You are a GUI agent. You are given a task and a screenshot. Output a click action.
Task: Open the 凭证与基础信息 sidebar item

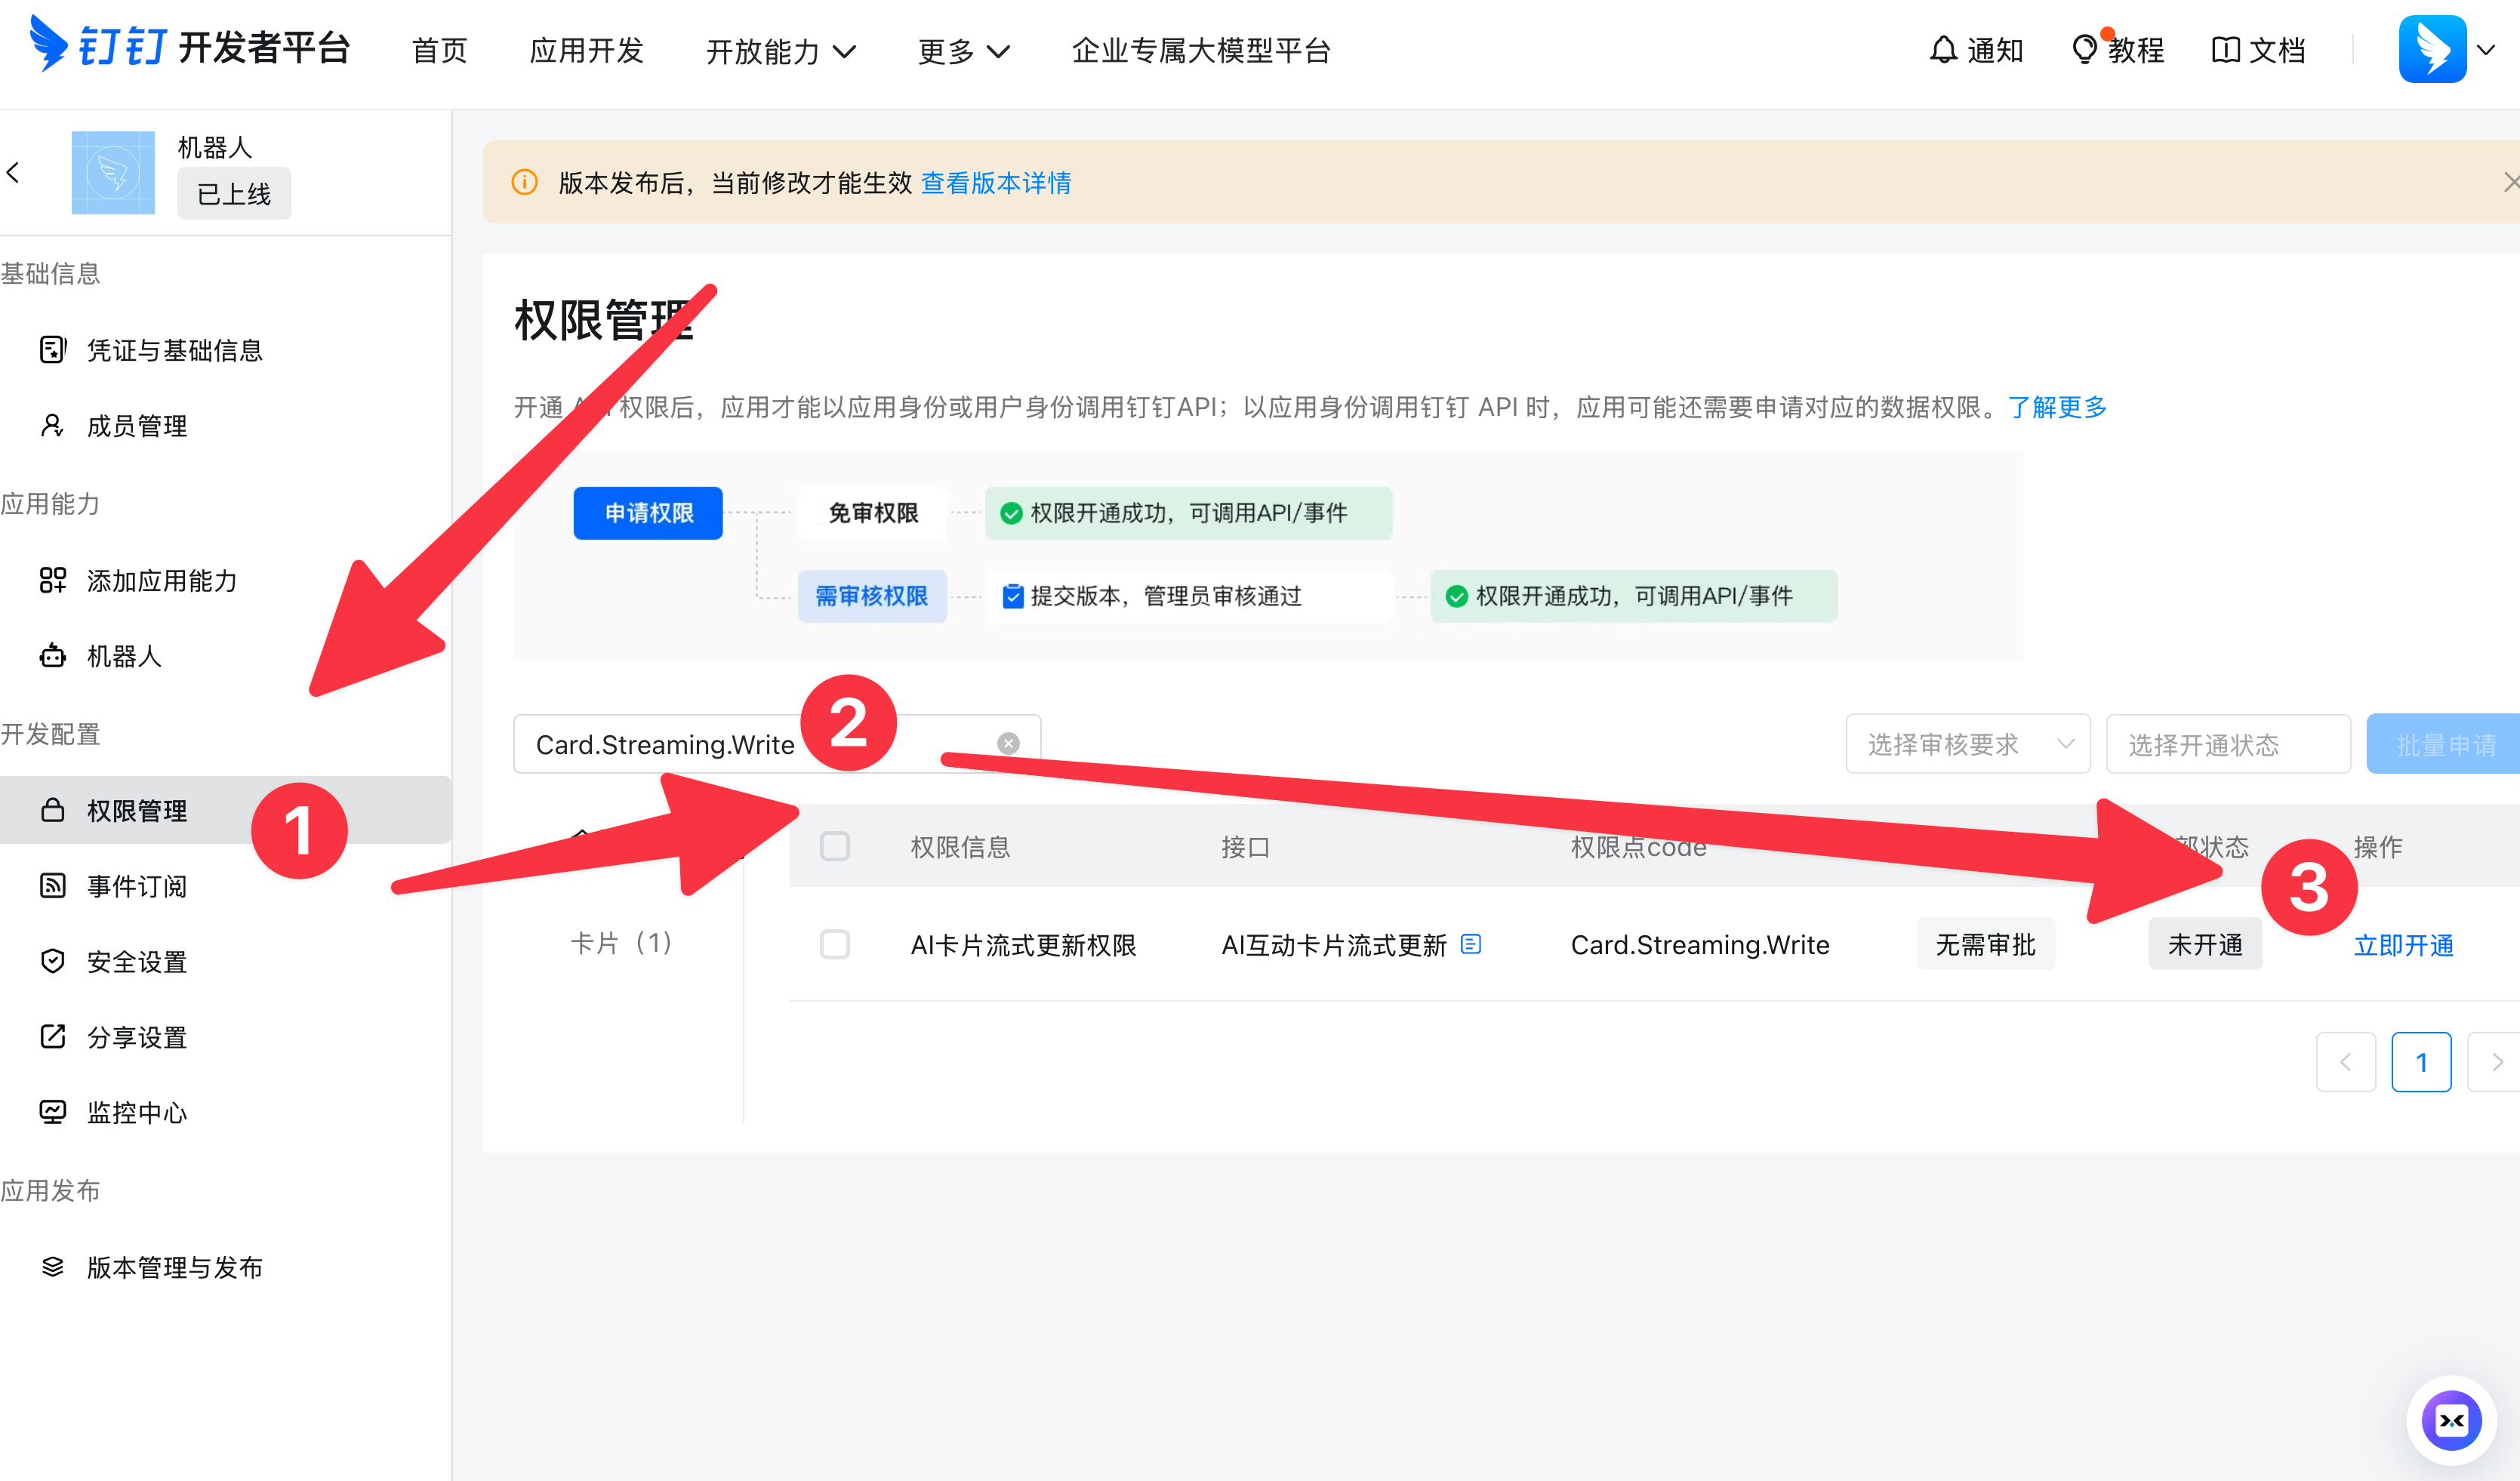point(174,350)
